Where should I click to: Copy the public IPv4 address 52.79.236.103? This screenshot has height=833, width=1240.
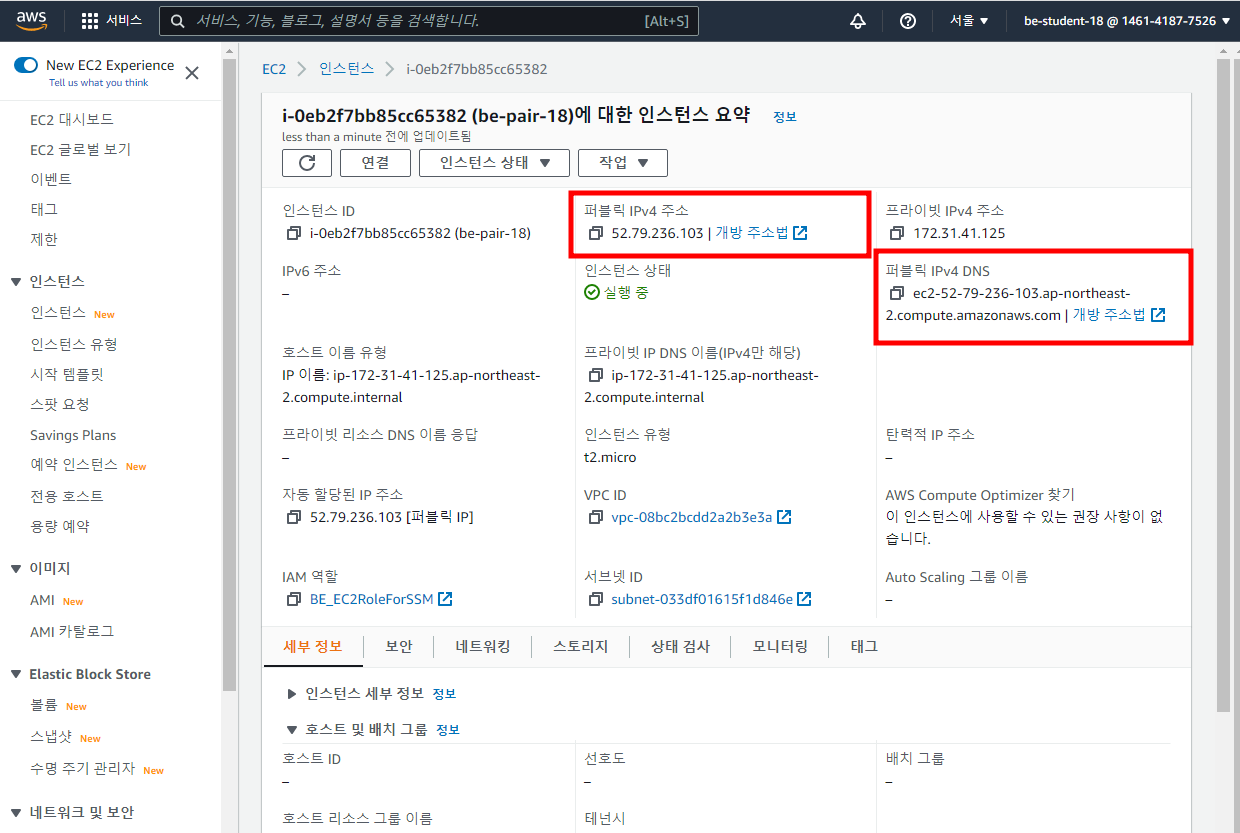coord(595,234)
